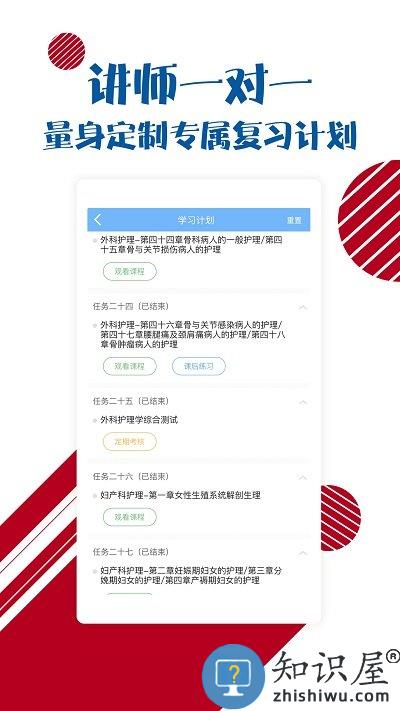Start the 课后练习 exercise
Image resolution: width=400 pixels, height=711 pixels.
[x=199, y=366]
